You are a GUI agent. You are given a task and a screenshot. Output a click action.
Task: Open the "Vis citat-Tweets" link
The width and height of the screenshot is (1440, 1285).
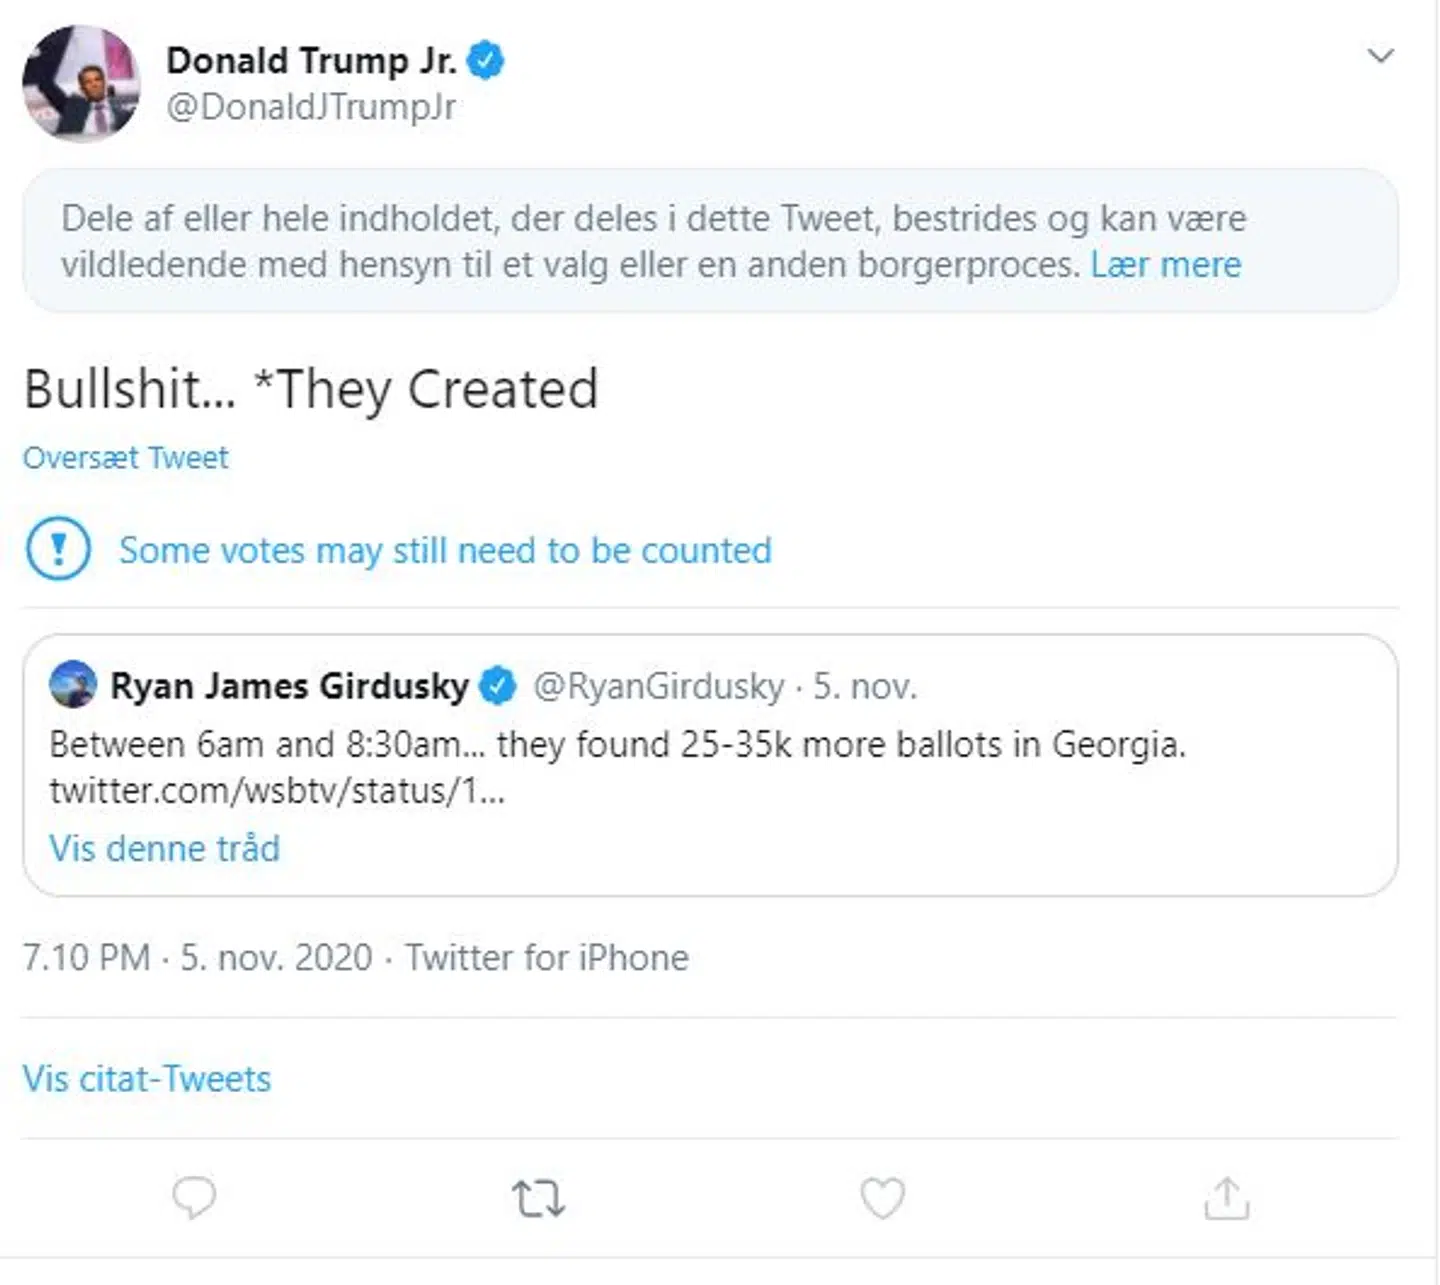point(147,1079)
